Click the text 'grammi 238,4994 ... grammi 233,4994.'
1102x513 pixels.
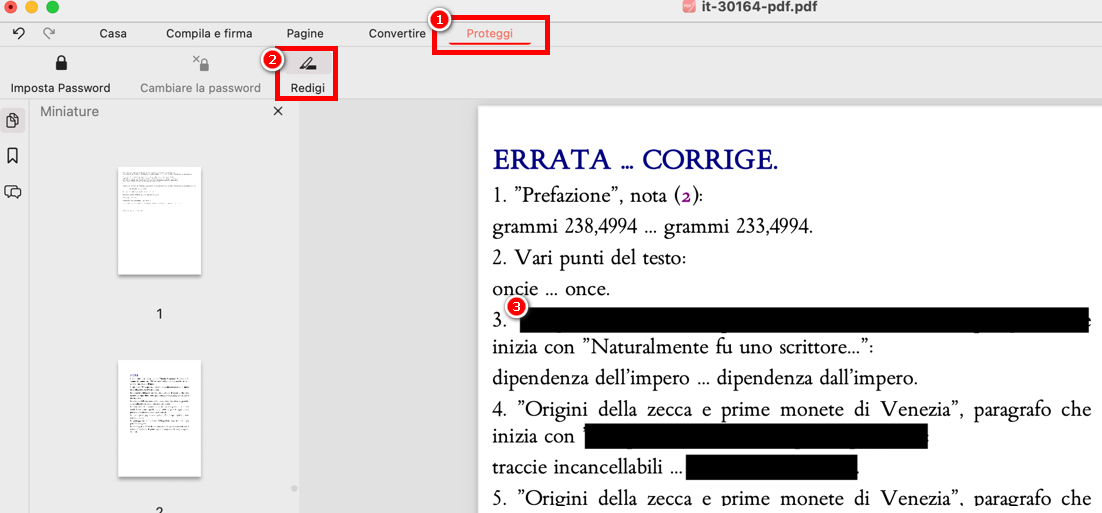tap(652, 227)
